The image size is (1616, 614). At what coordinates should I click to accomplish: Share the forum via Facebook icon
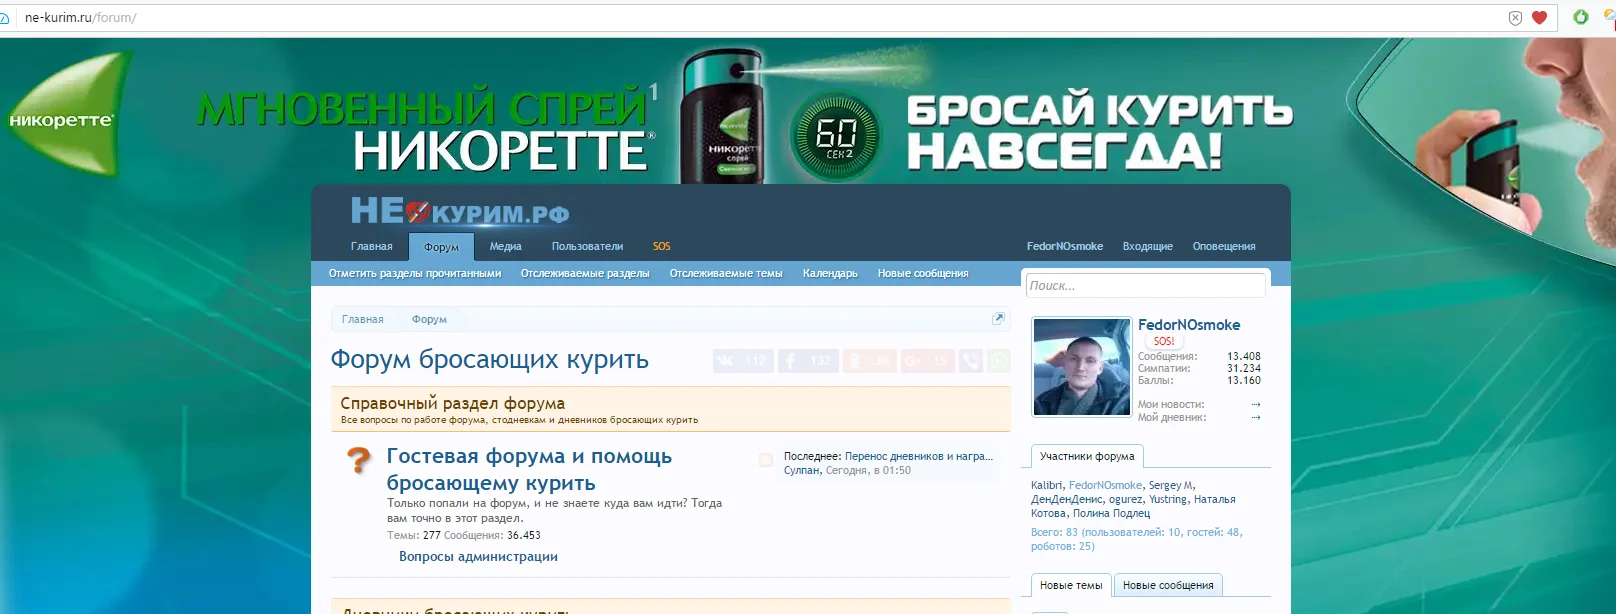point(807,361)
